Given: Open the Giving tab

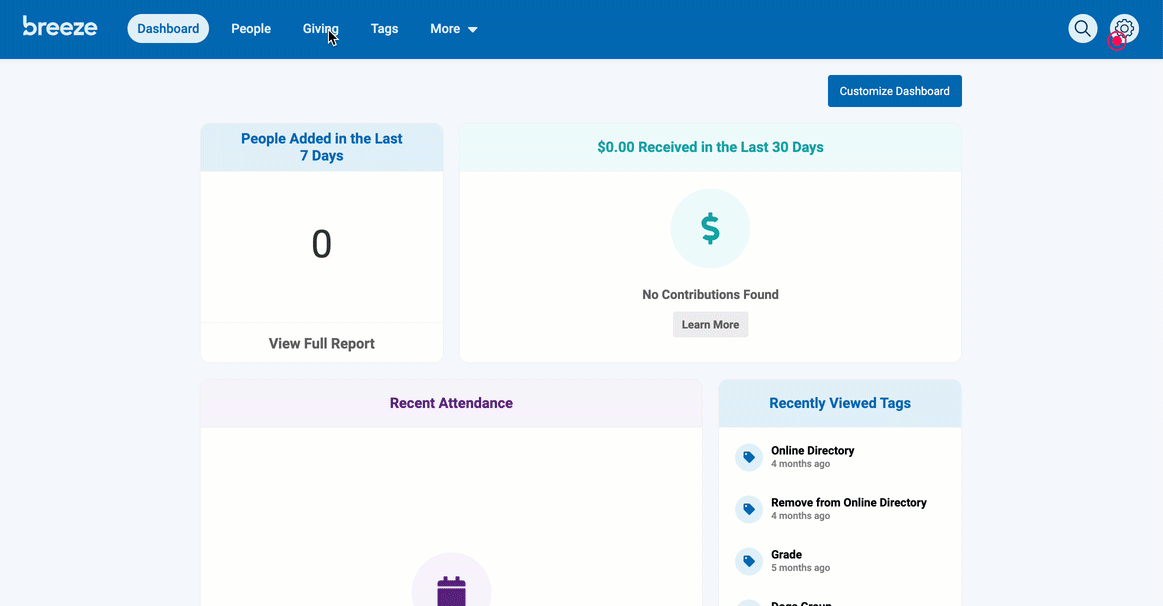Looking at the screenshot, I should pyautogui.click(x=320, y=29).
